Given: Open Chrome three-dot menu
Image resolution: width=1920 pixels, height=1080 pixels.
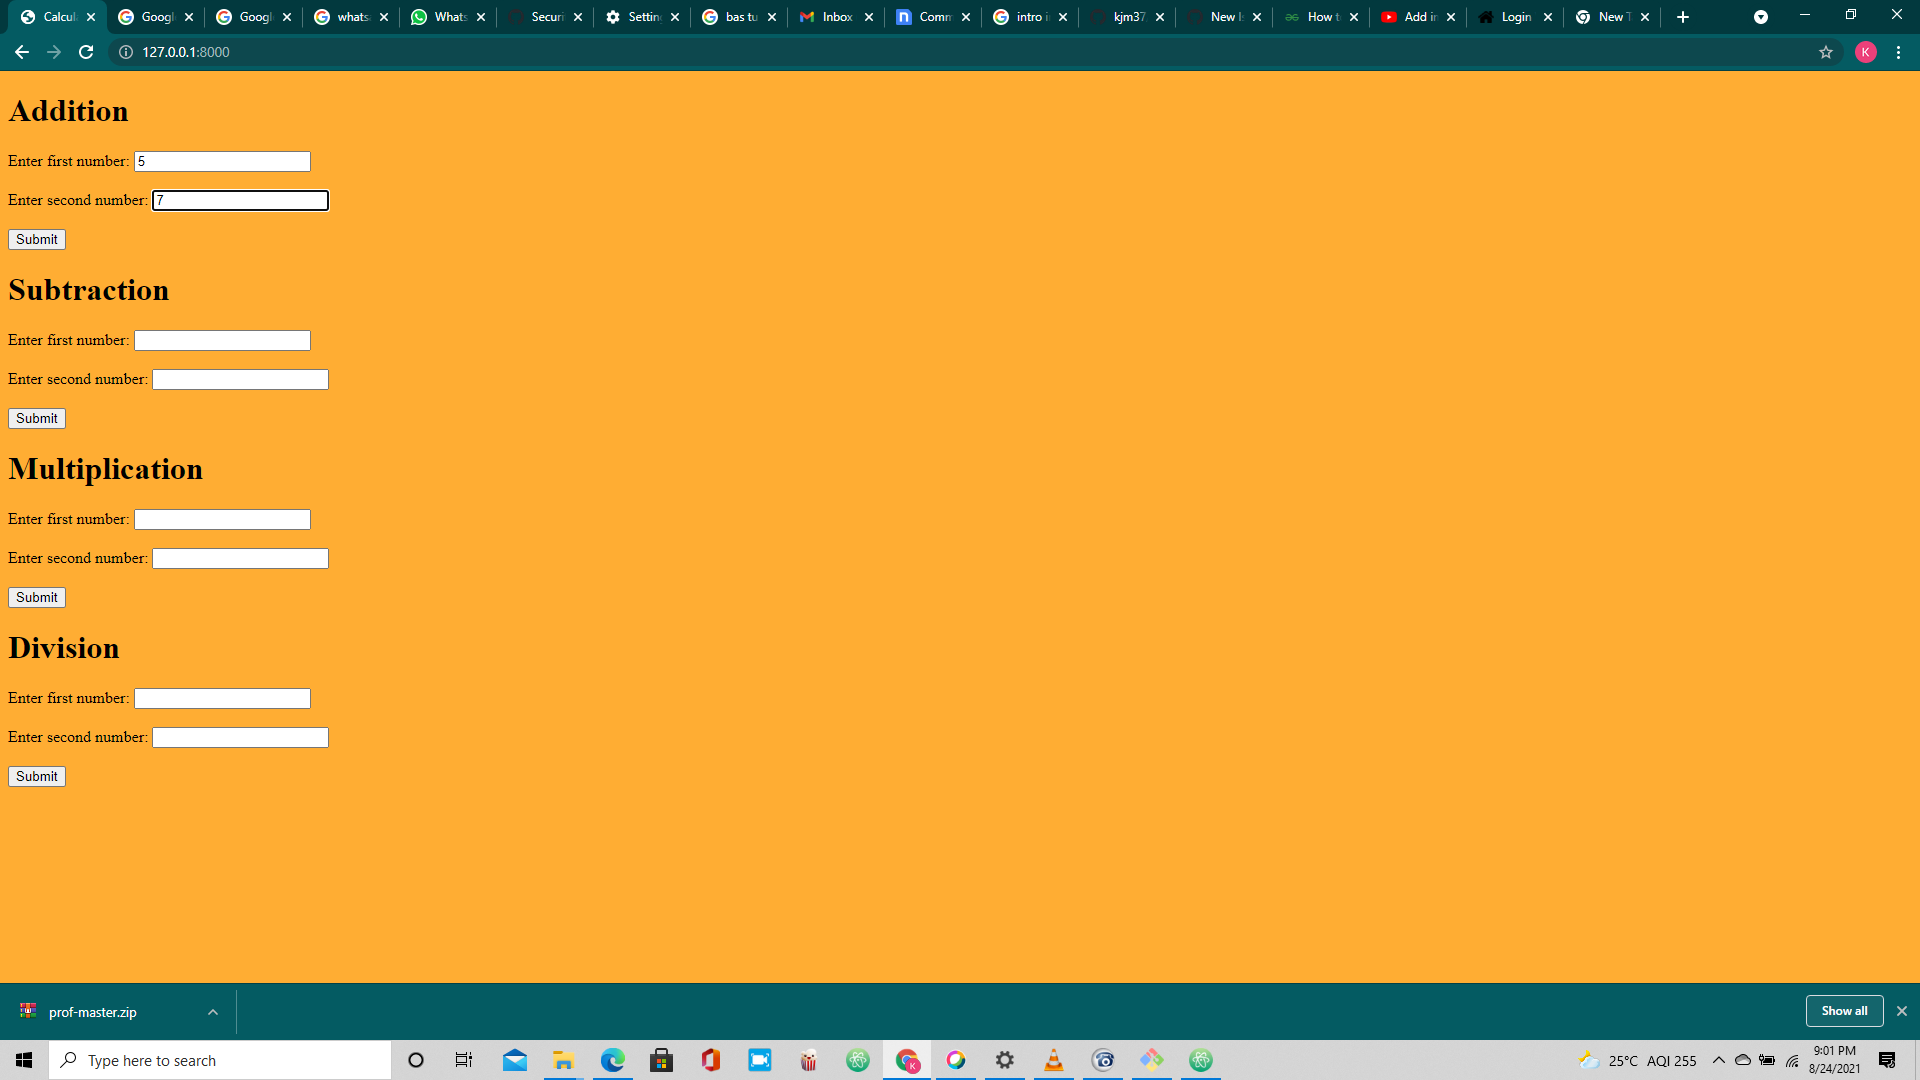Looking at the screenshot, I should pos(1898,52).
